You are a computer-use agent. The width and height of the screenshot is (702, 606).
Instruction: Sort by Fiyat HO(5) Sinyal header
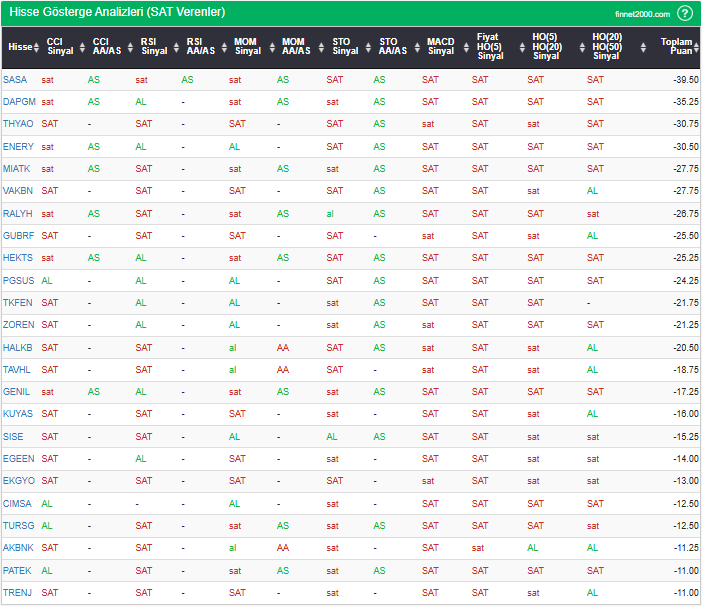489,47
